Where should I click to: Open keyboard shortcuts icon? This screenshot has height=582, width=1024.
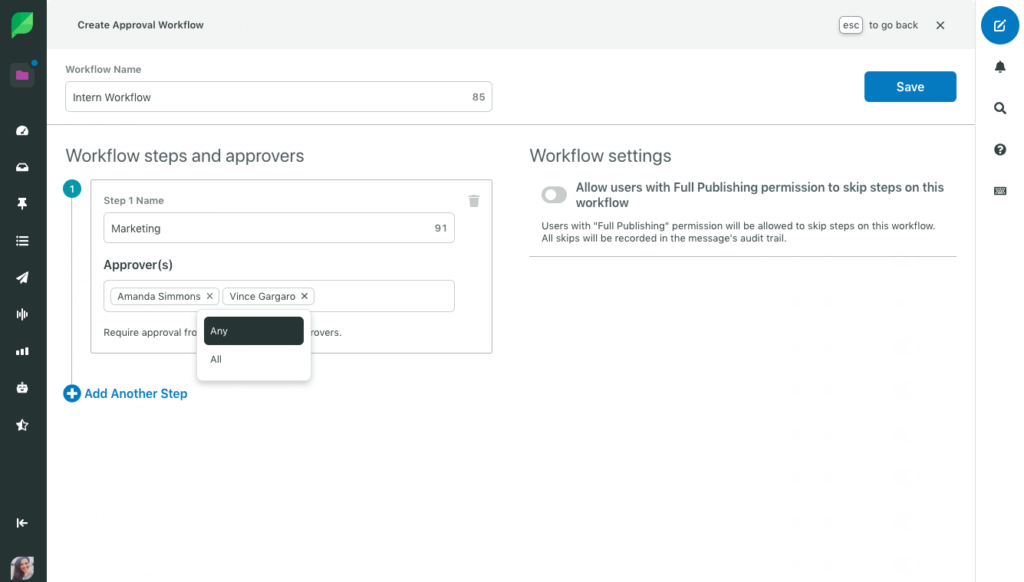point(1000,190)
